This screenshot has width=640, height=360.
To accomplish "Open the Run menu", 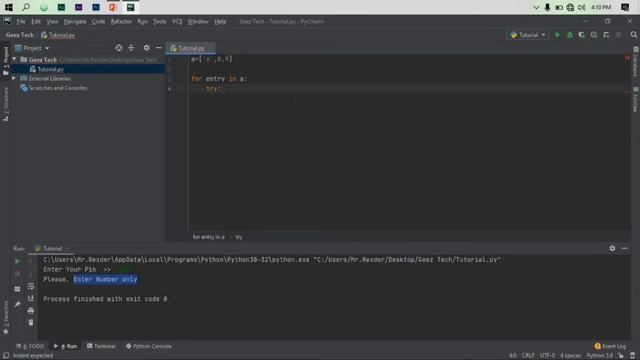I will [142, 22].
